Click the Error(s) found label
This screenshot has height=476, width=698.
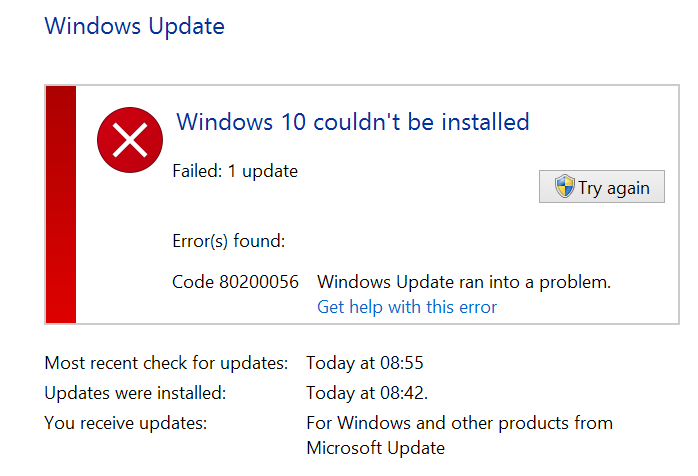[229, 241]
